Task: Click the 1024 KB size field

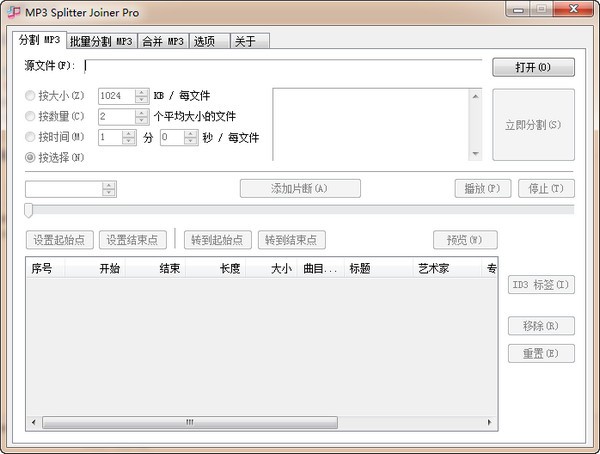Action: (x=117, y=96)
